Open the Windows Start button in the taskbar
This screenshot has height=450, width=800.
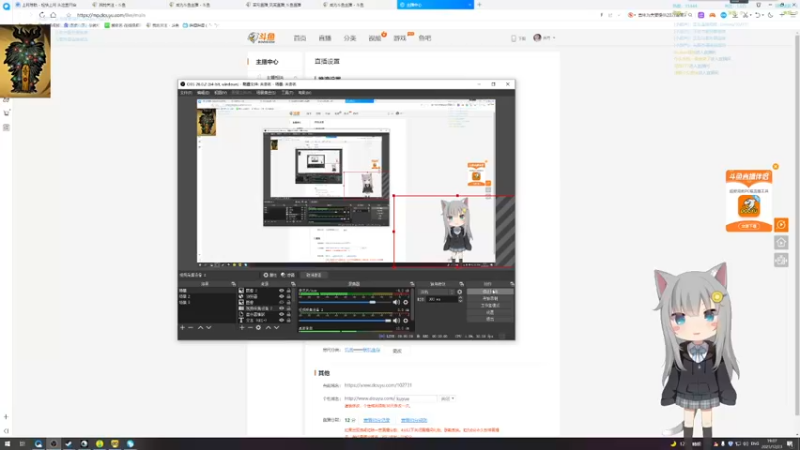point(7,444)
